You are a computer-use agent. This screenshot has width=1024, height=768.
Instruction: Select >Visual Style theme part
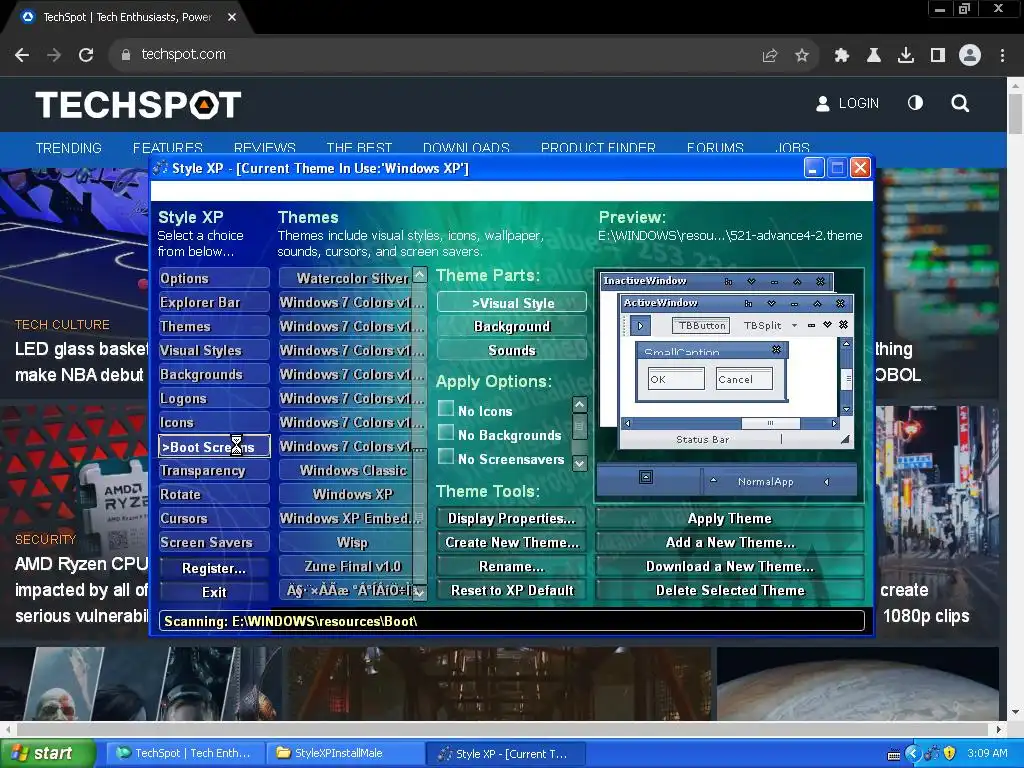[512, 303]
